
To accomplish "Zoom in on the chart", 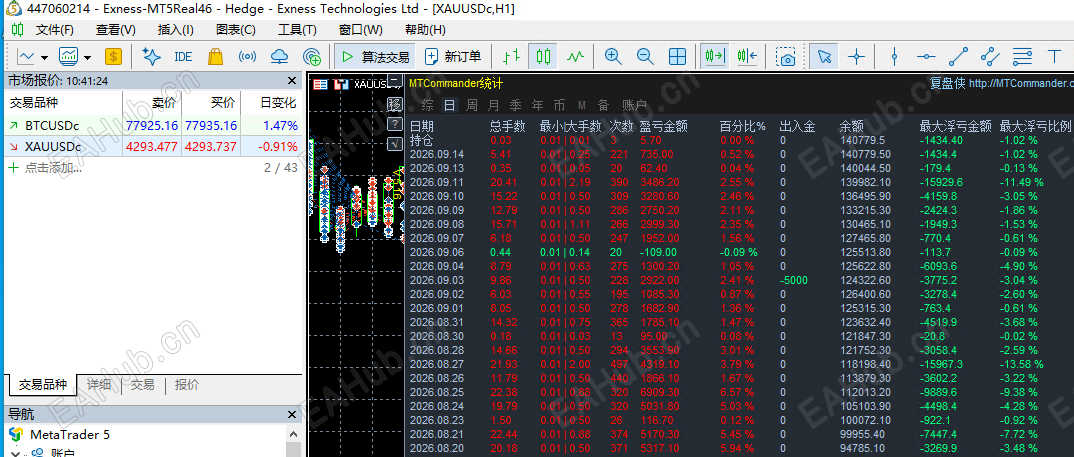I will (x=612, y=57).
